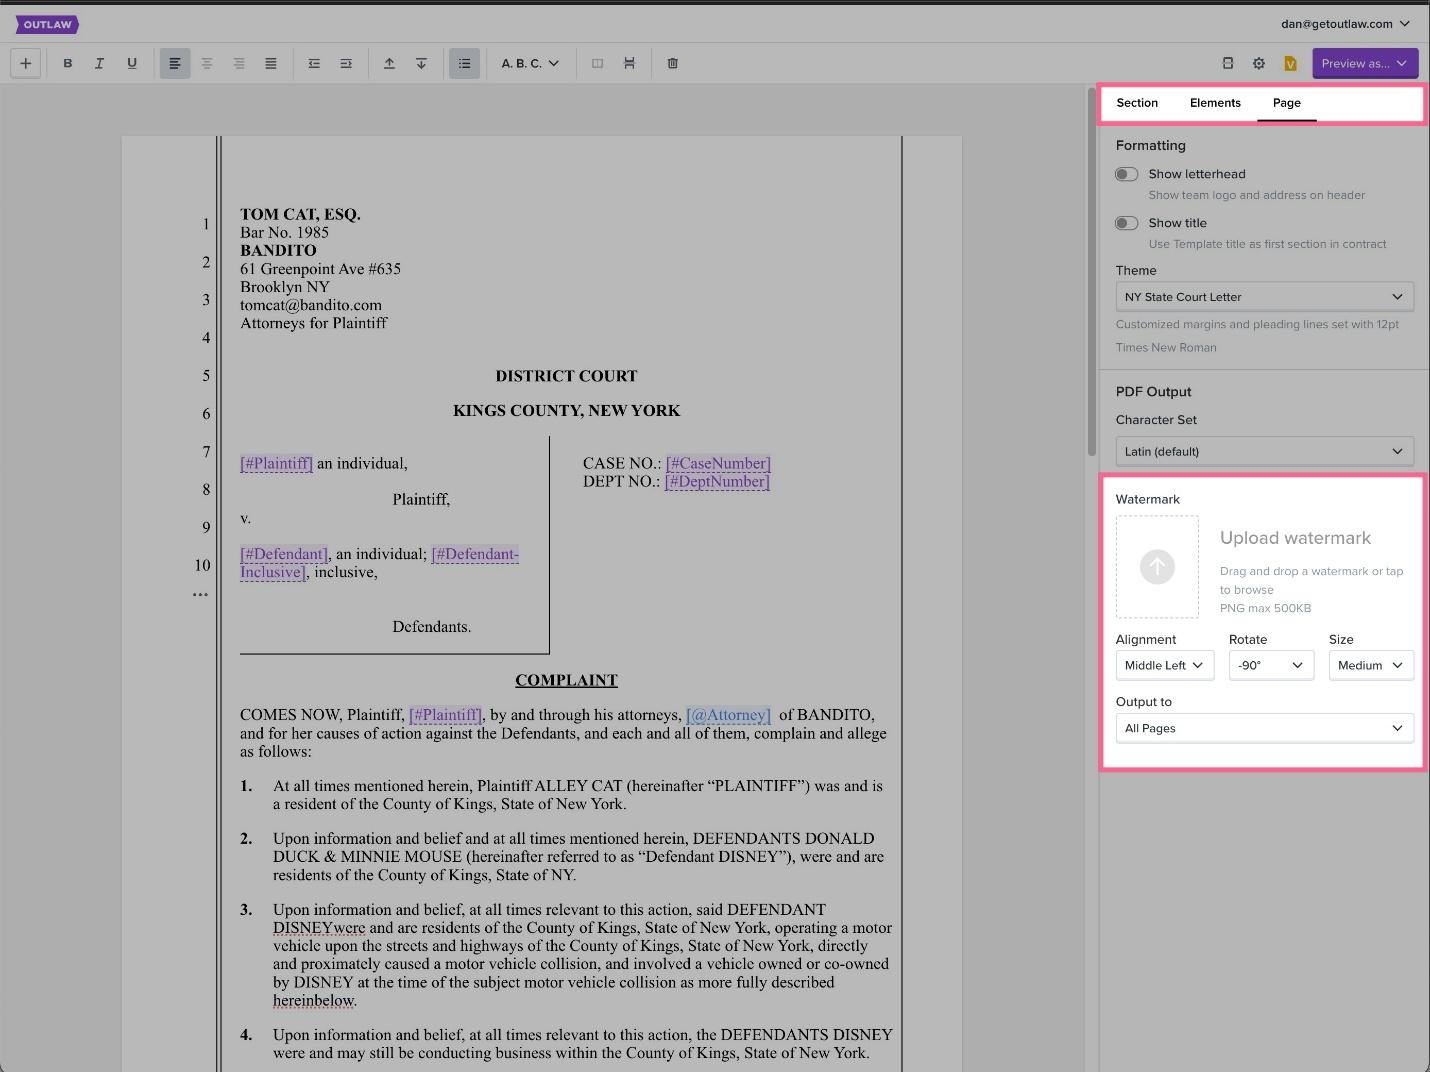Increase the indent level
The image size is (1430, 1072).
pyautogui.click(x=346, y=63)
